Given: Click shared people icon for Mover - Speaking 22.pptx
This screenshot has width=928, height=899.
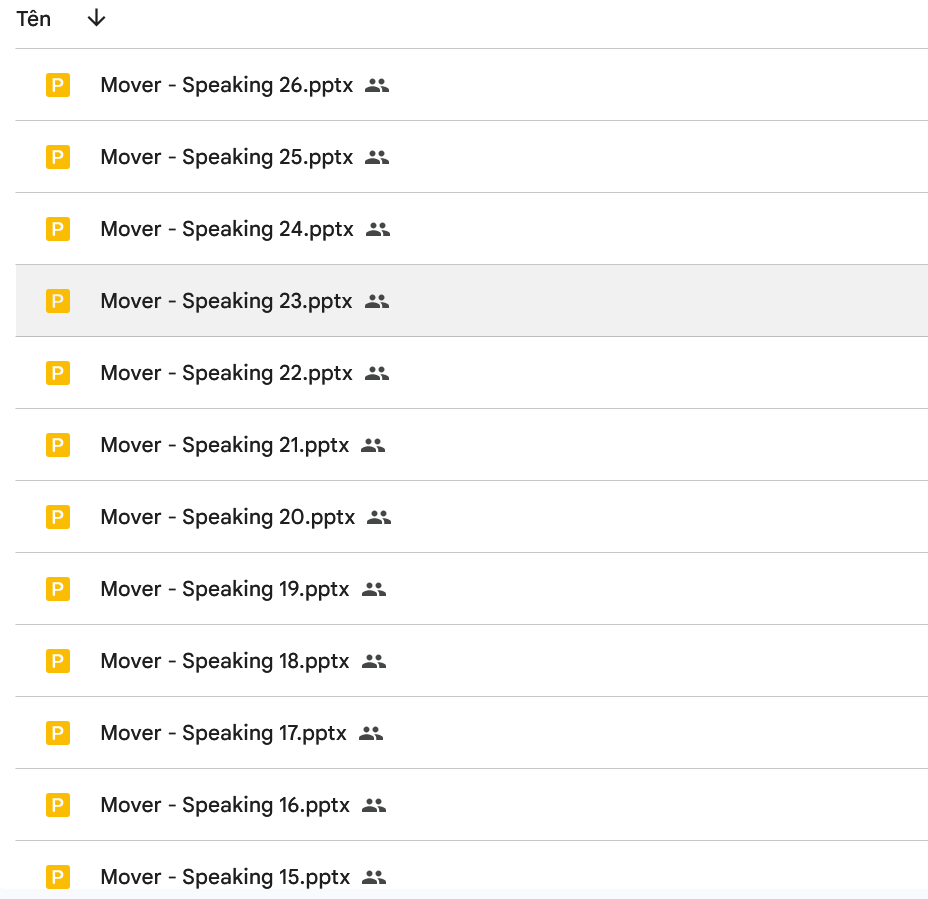Looking at the screenshot, I should [x=377, y=373].
